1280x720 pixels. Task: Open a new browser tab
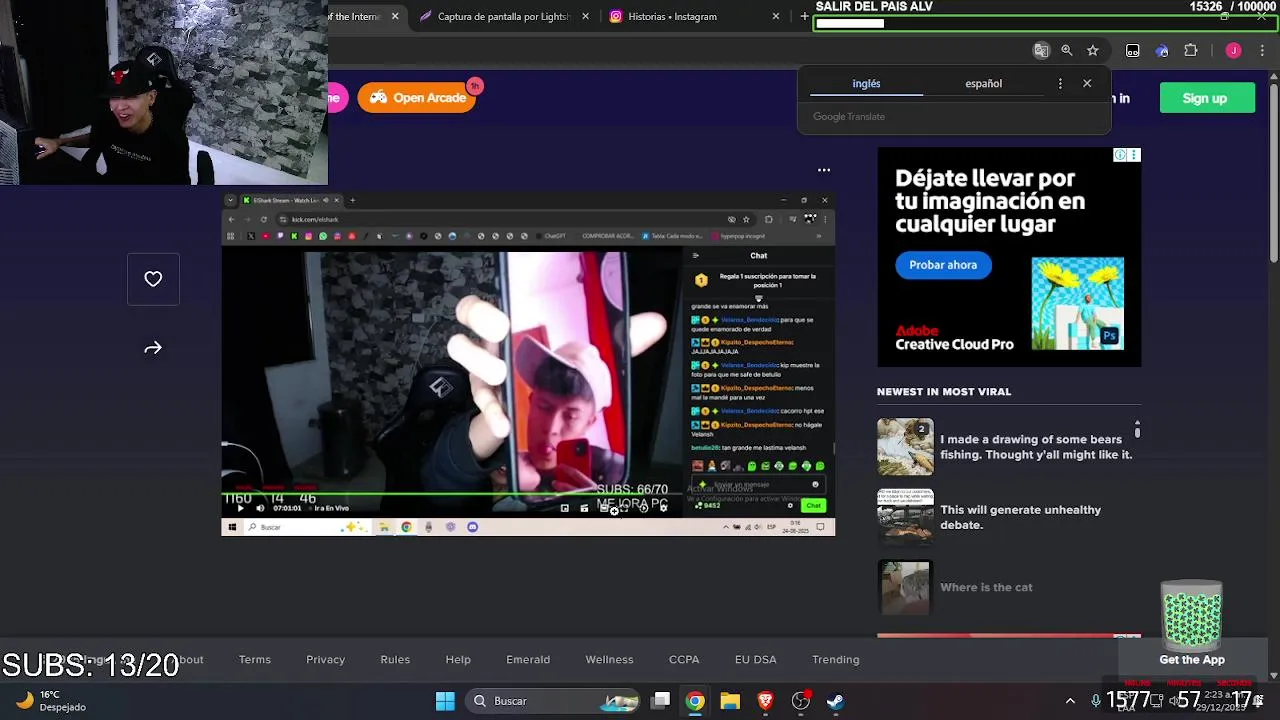tap(804, 17)
